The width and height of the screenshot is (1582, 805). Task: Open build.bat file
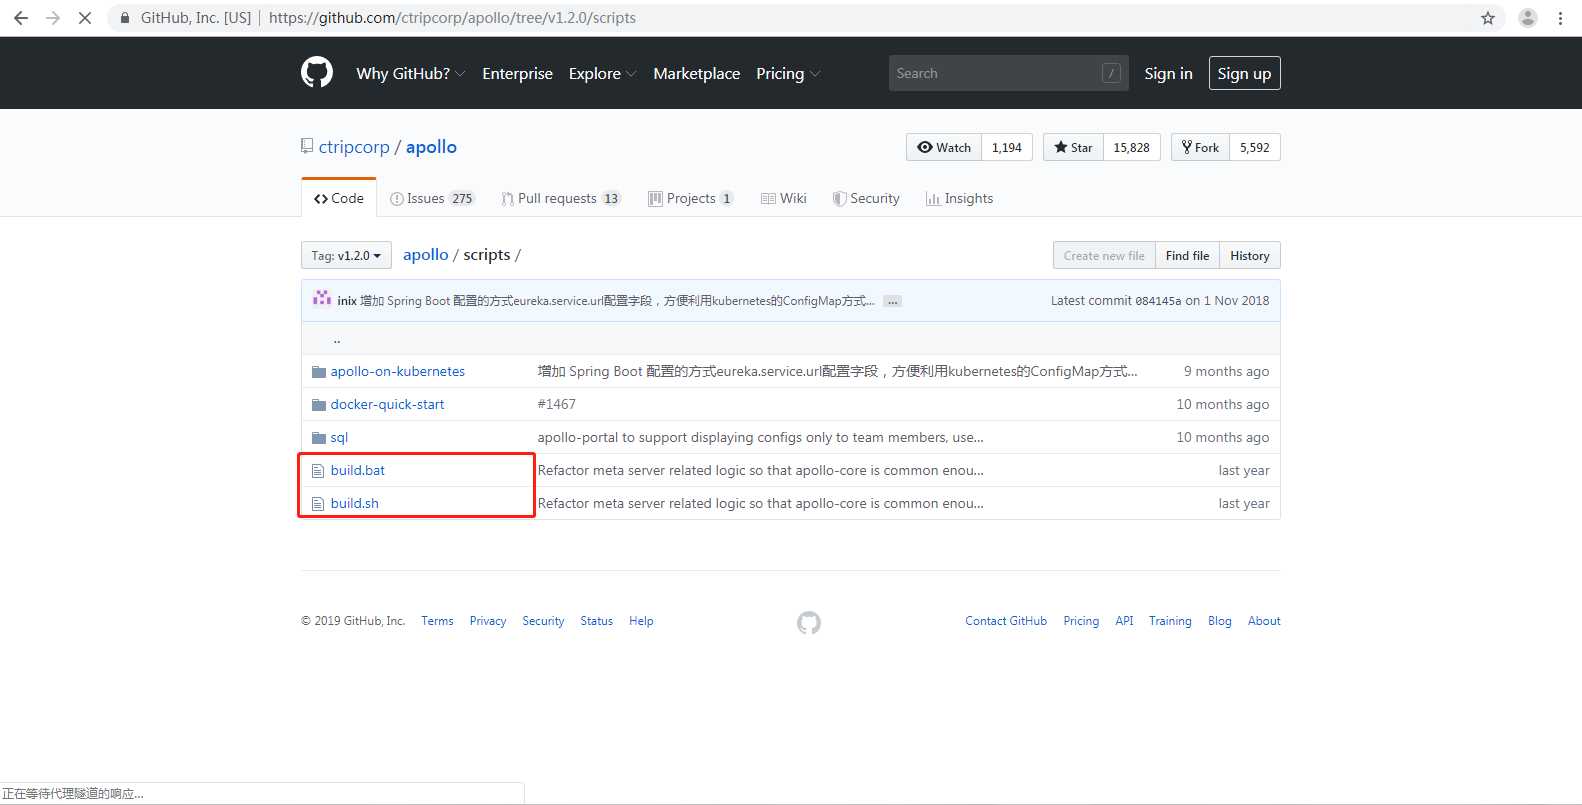coord(358,470)
